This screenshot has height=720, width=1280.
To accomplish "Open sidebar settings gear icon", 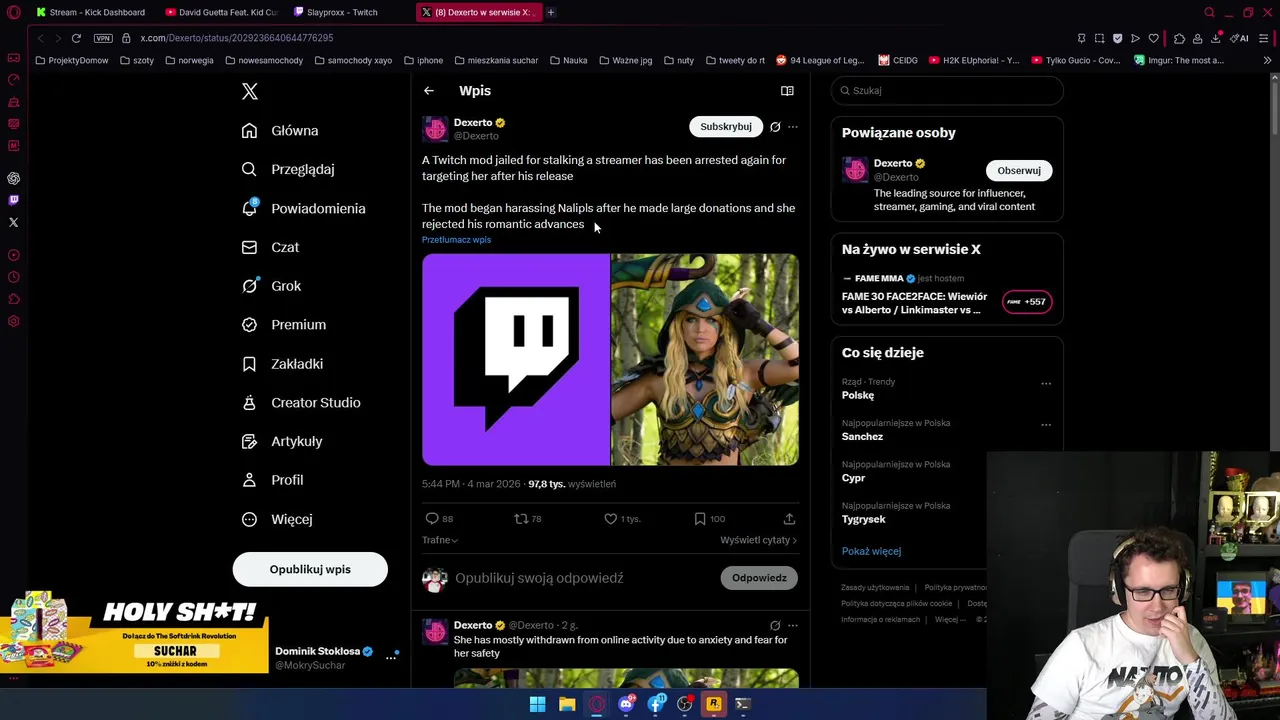I will click(14, 321).
